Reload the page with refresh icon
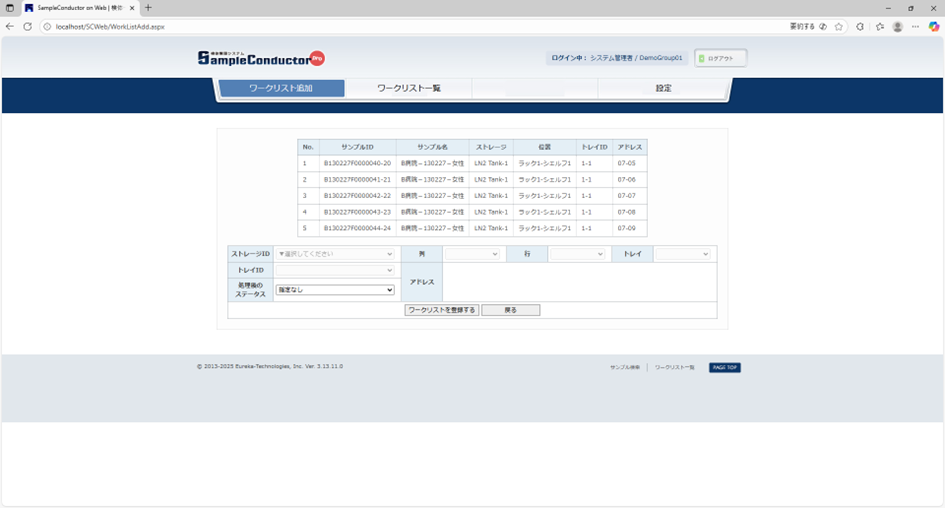Screen dimensions: 945x508 (x=27, y=26)
